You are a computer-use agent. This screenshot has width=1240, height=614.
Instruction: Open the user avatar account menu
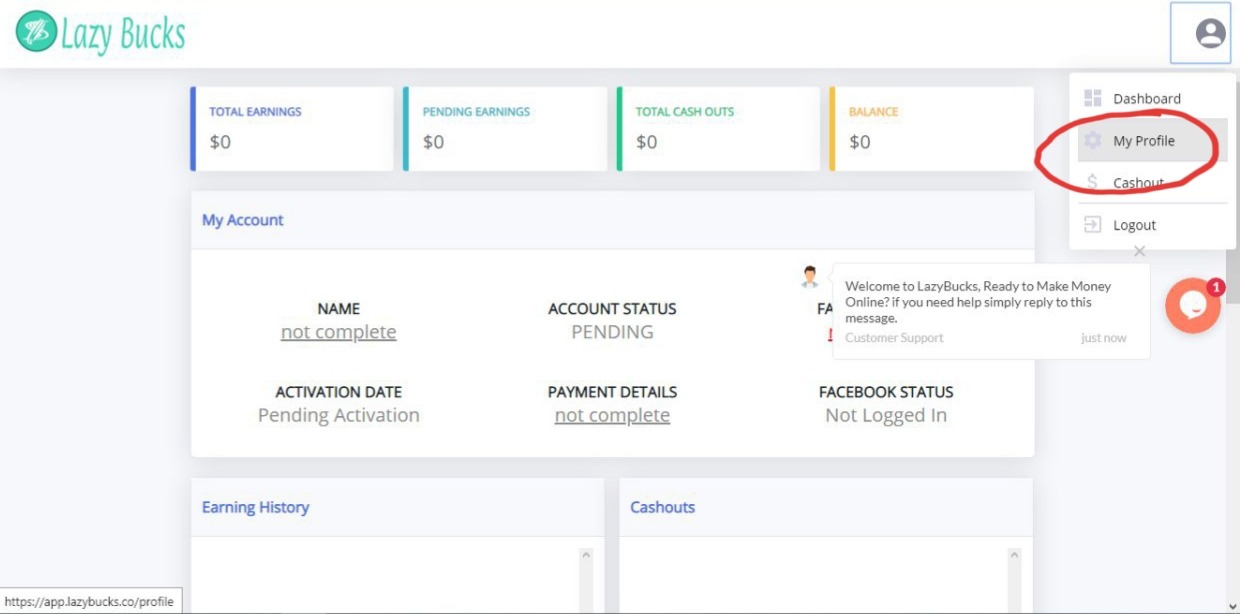(x=1210, y=34)
